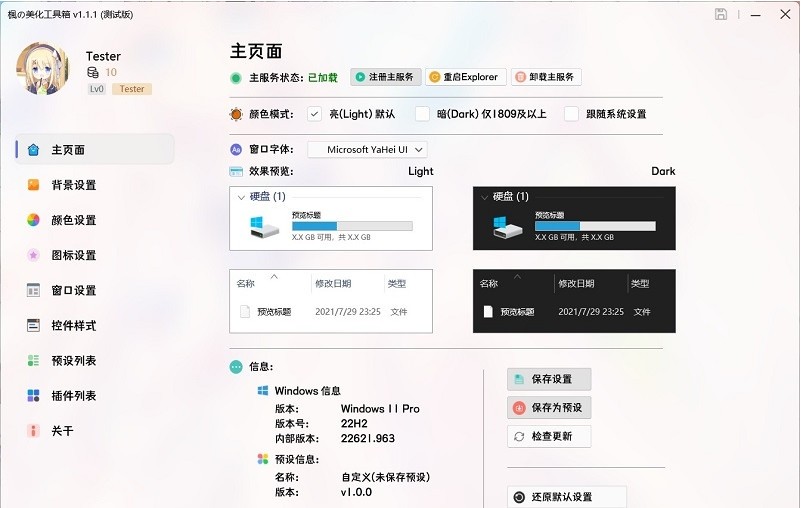Click the user avatar picture
Screen dimensions: 802x508
pos(43,69)
